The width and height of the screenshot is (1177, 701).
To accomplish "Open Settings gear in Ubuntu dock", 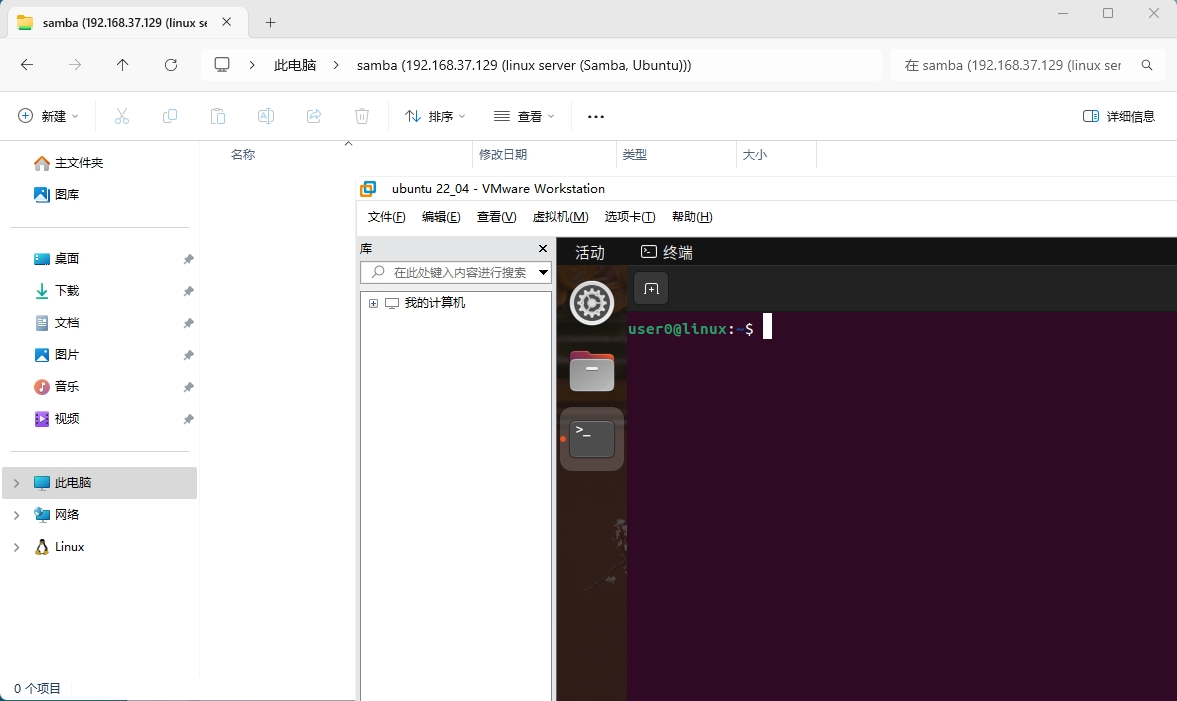I will pos(592,303).
